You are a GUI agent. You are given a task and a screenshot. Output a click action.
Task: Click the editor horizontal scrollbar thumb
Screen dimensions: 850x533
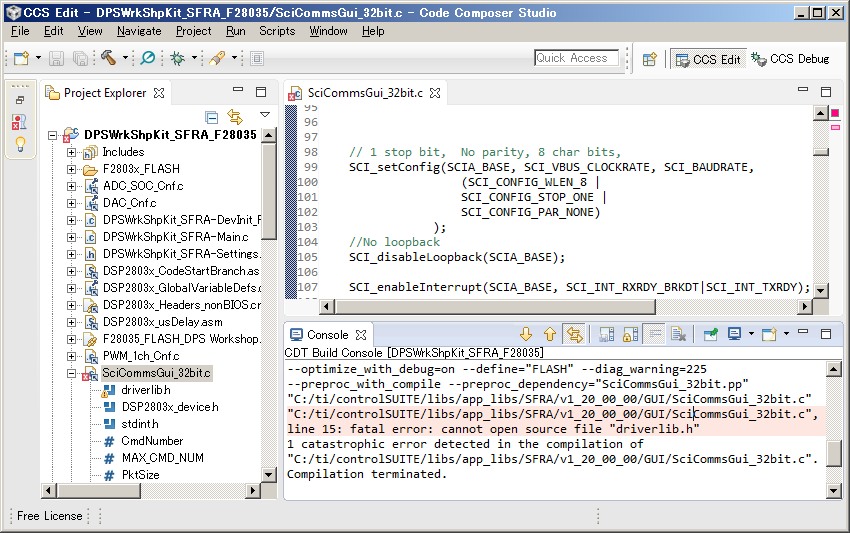(x=495, y=306)
